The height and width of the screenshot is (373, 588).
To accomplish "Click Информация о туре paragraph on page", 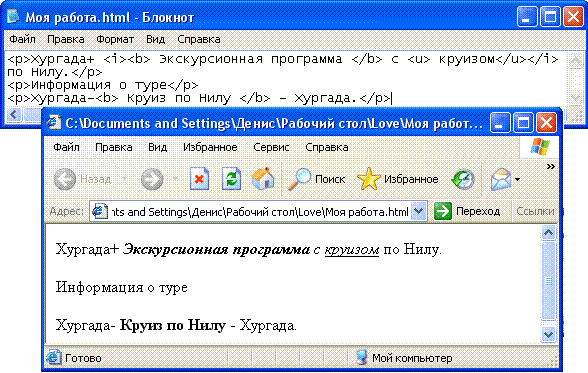I will (122, 288).
